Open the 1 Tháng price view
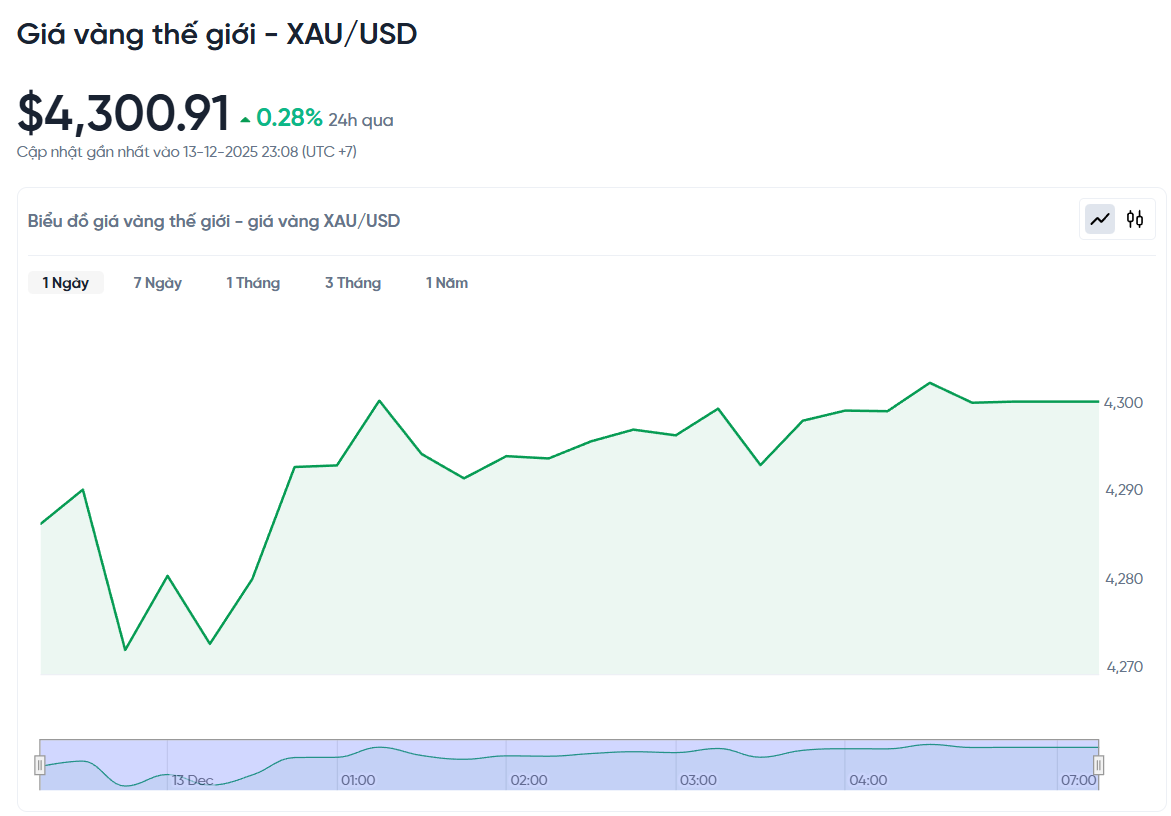 pyautogui.click(x=253, y=282)
